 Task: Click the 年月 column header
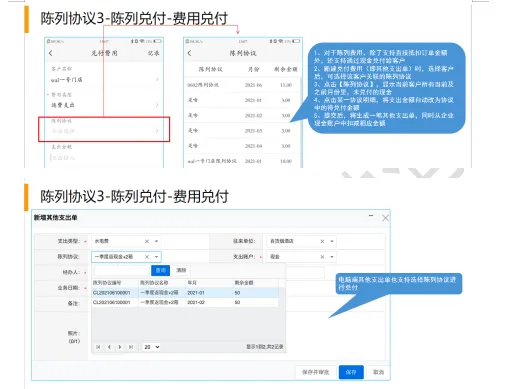point(209,283)
